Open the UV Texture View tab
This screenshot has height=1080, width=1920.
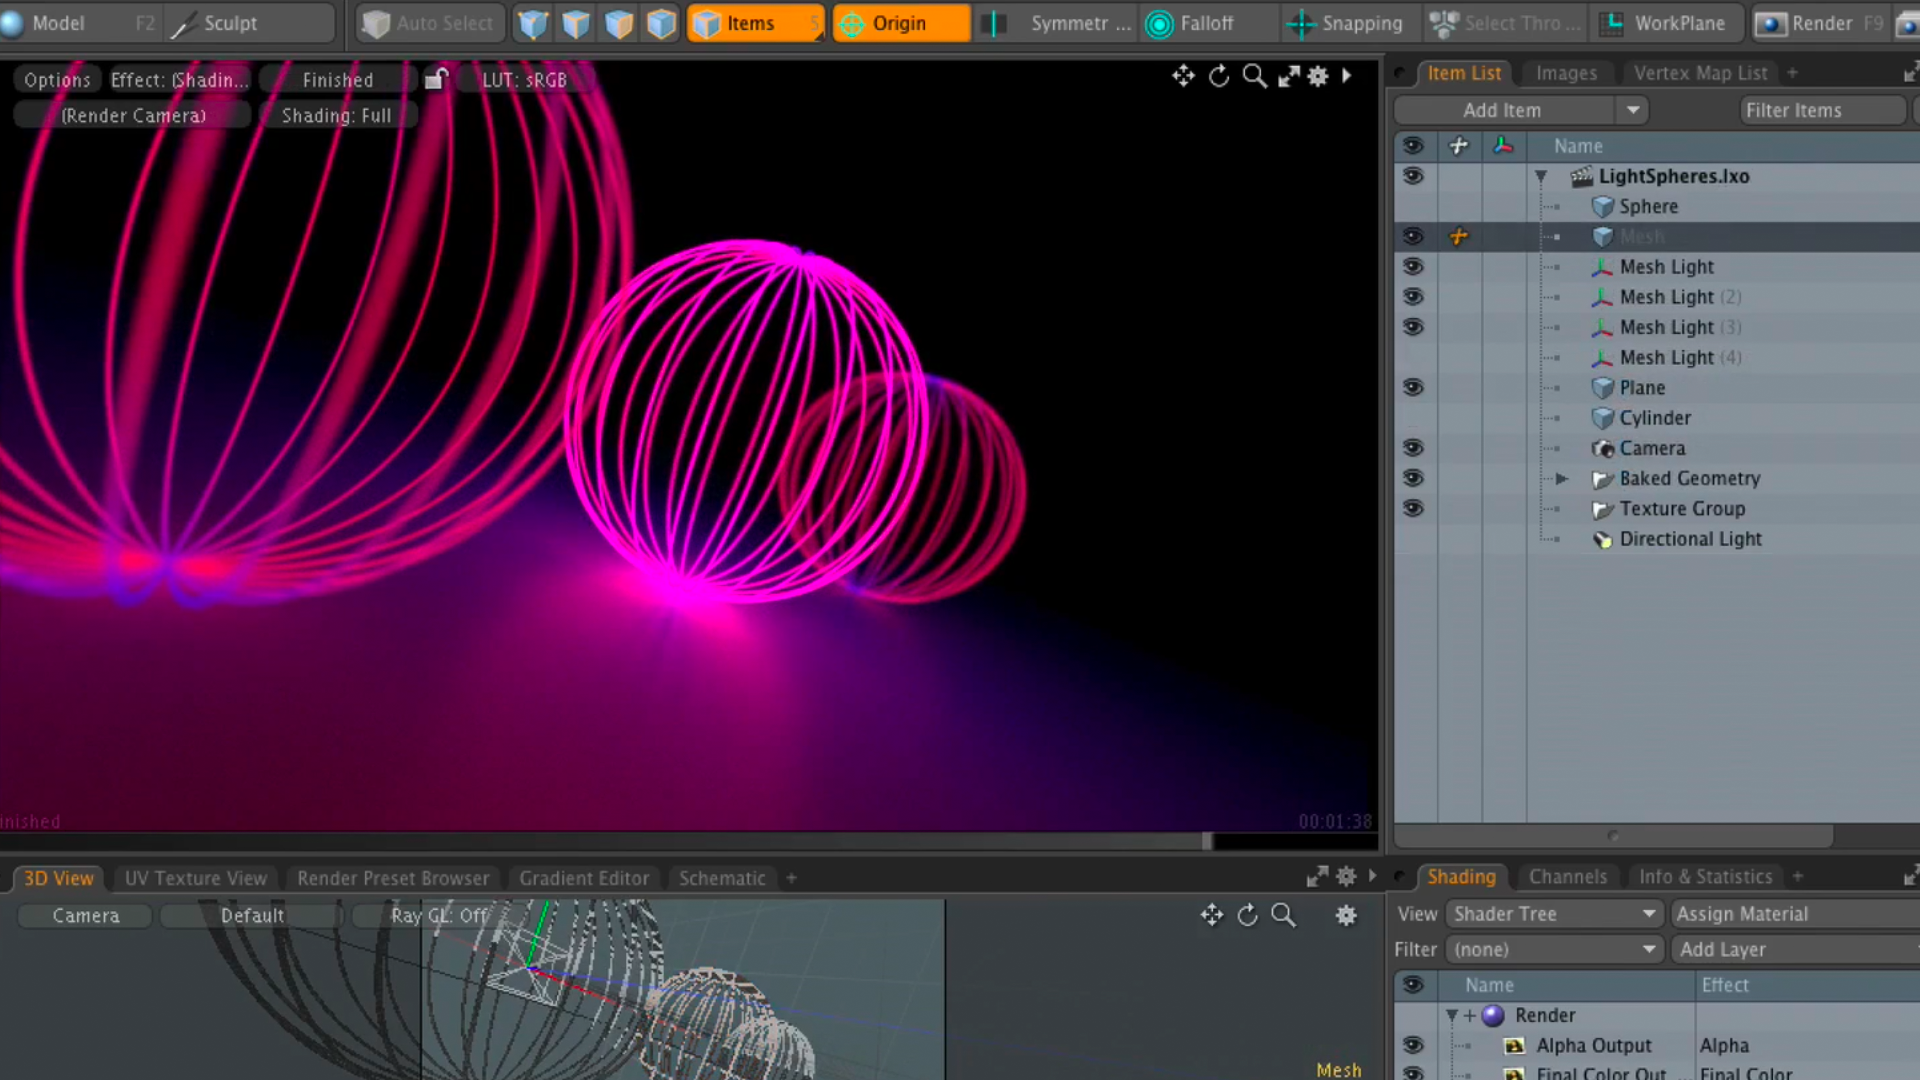coord(195,878)
